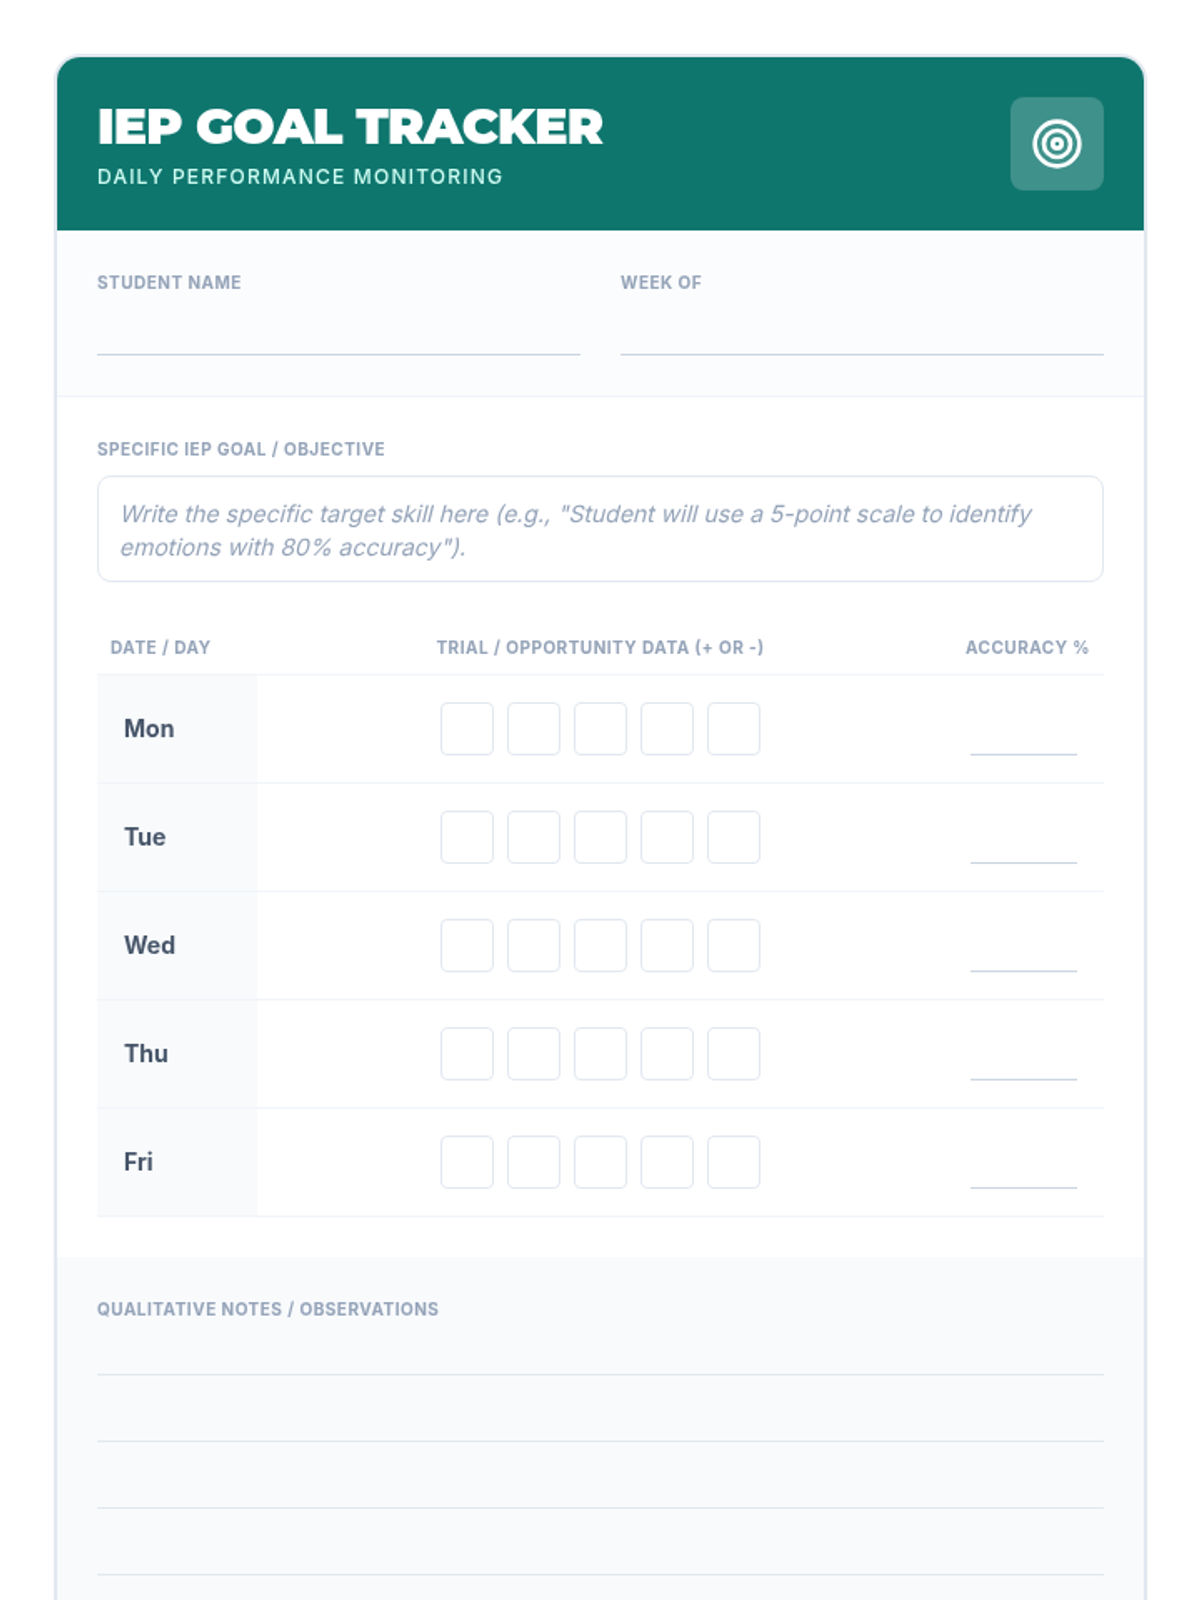Check the first trial box for Fri
The image size is (1200, 1600).
[x=467, y=1162]
